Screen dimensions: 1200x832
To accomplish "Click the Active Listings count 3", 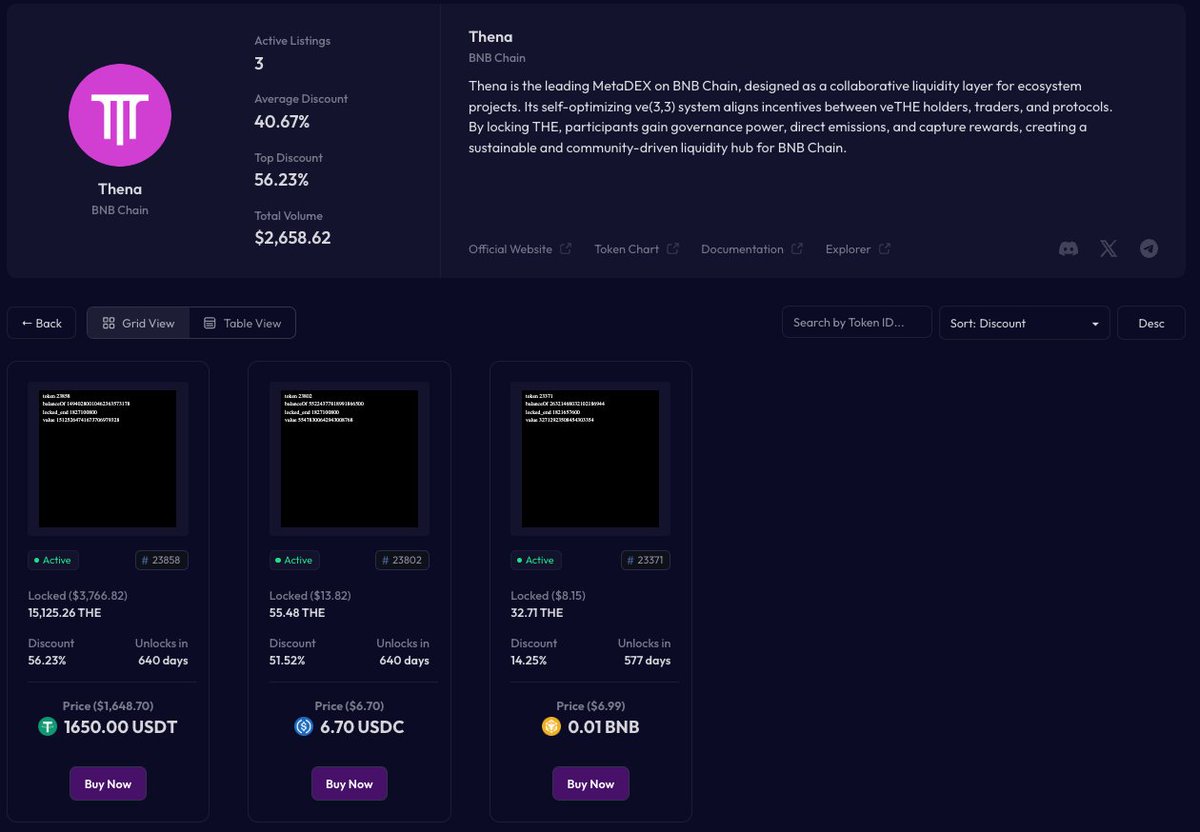I will (x=259, y=64).
